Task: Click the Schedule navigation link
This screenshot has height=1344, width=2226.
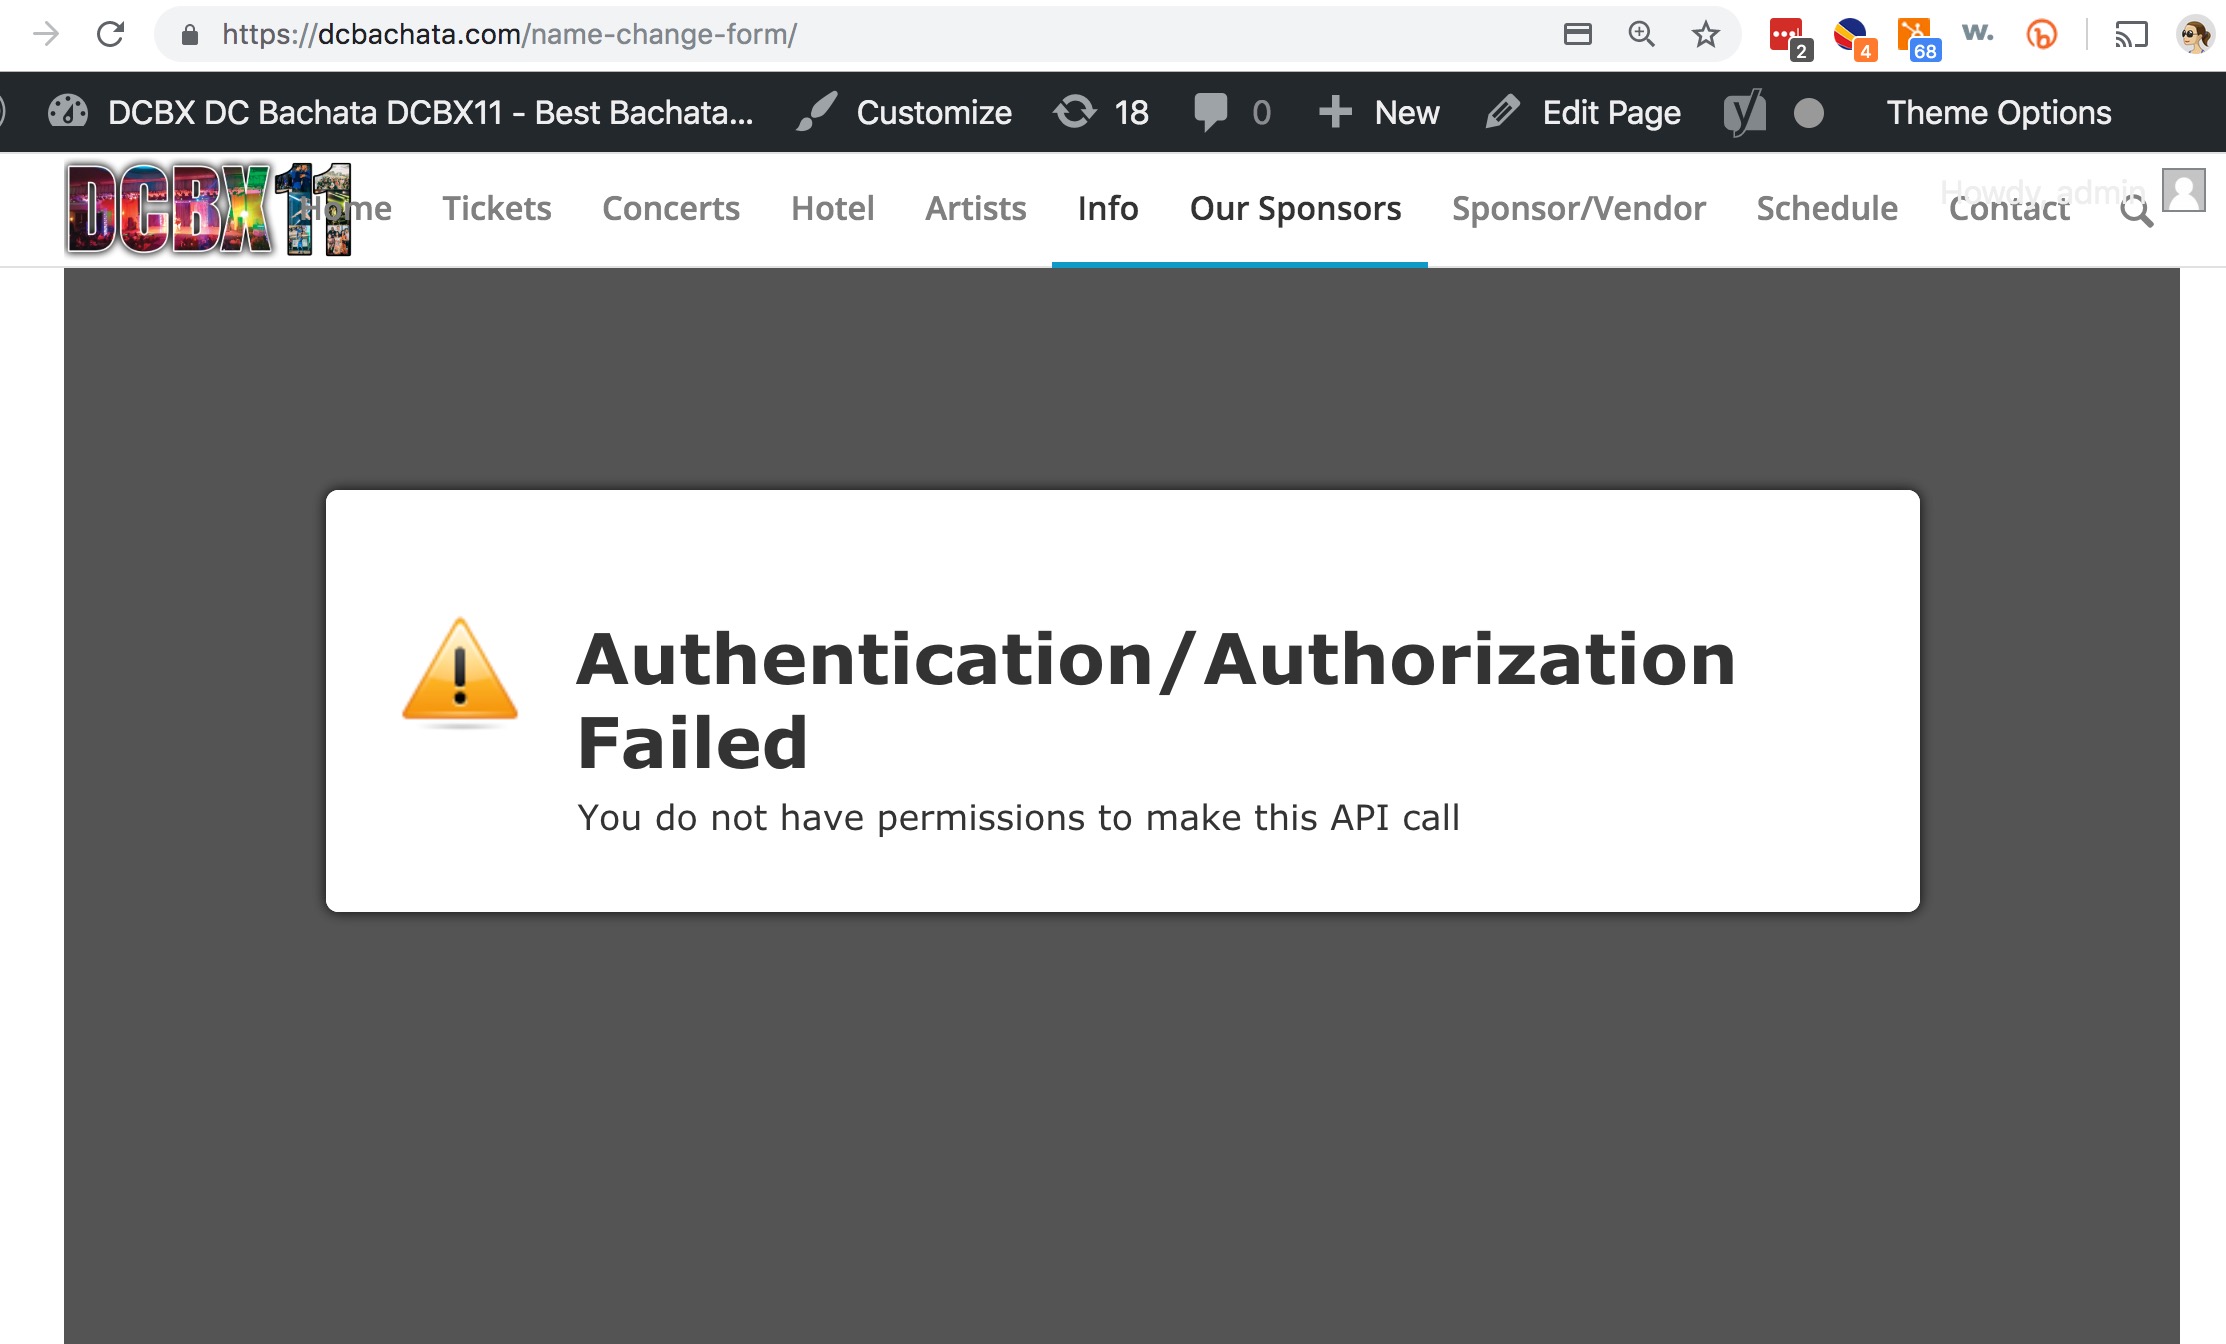Action: (x=1828, y=208)
